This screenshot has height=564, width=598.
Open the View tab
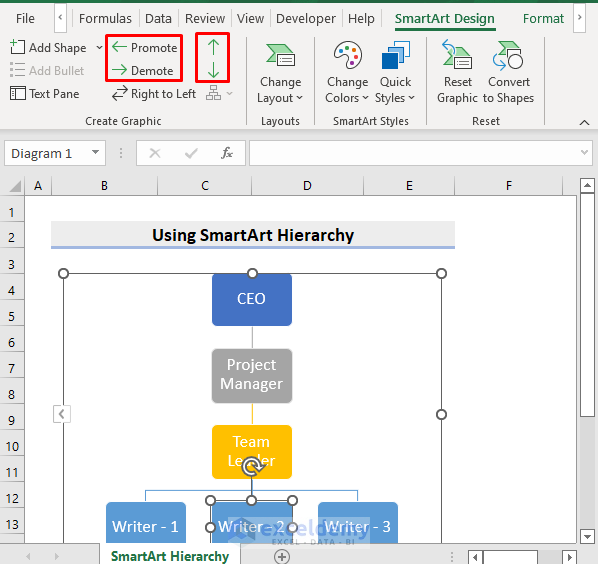tap(250, 18)
